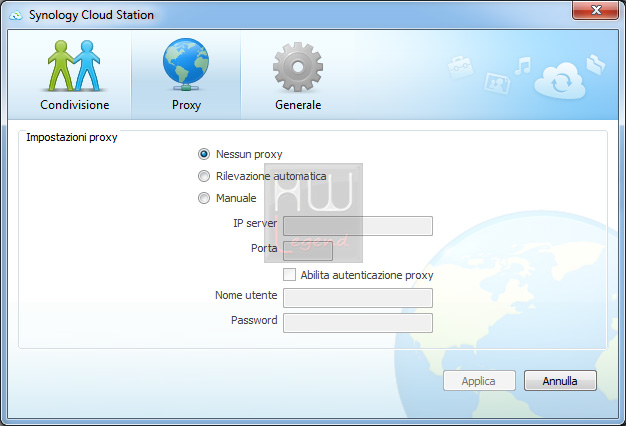The width and height of the screenshot is (626, 426).
Task: Switch to the Generale tab label
Action: 298,105
